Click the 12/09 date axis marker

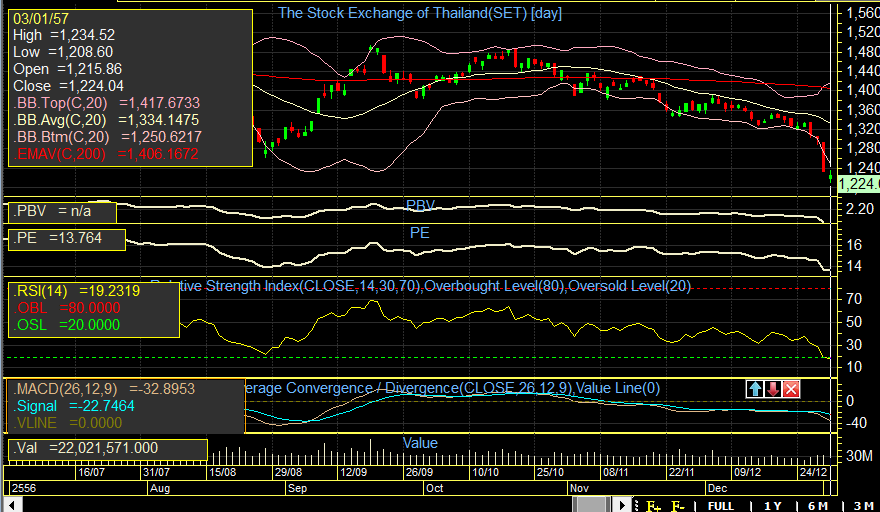pyautogui.click(x=354, y=472)
